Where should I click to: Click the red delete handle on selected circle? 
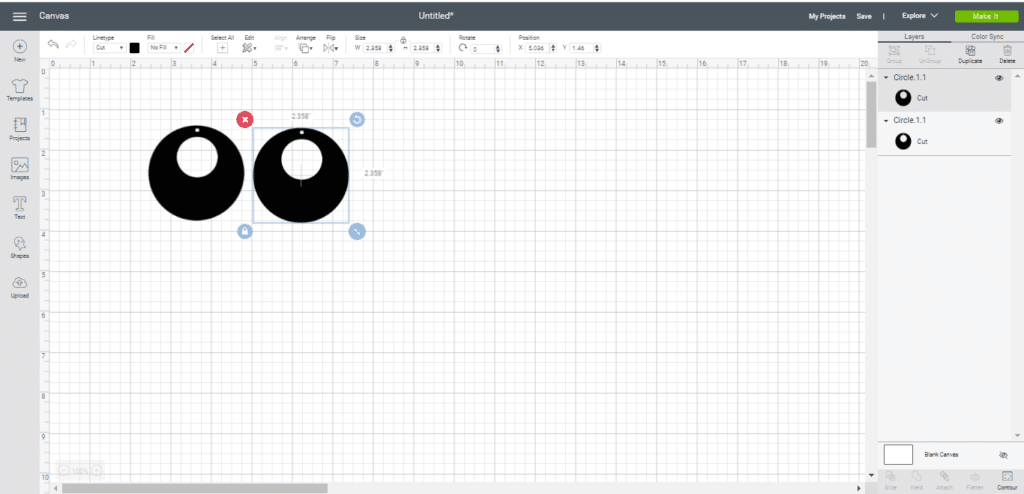pos(245,119)
